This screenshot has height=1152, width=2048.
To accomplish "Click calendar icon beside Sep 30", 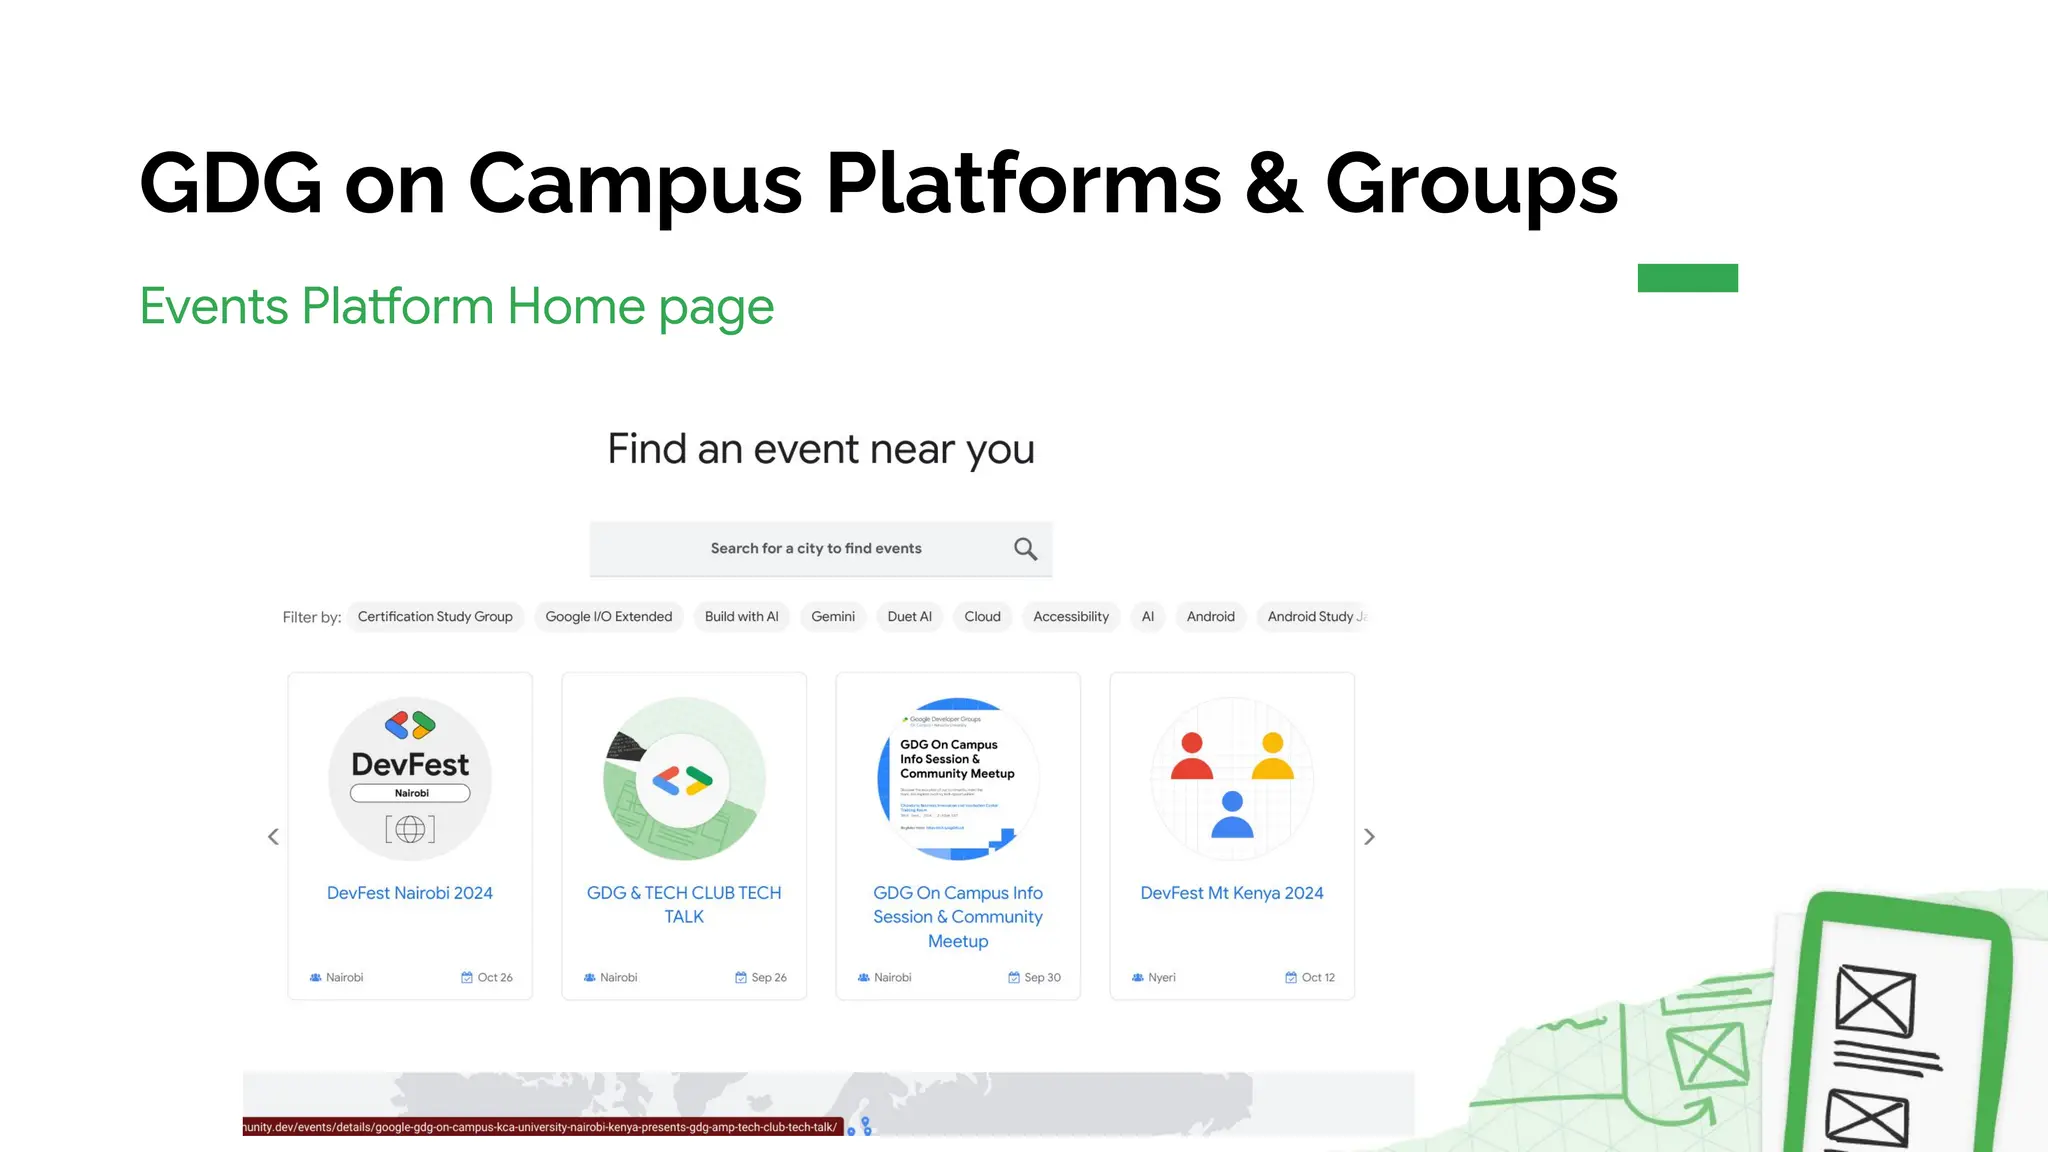I will click(1014, 978).
